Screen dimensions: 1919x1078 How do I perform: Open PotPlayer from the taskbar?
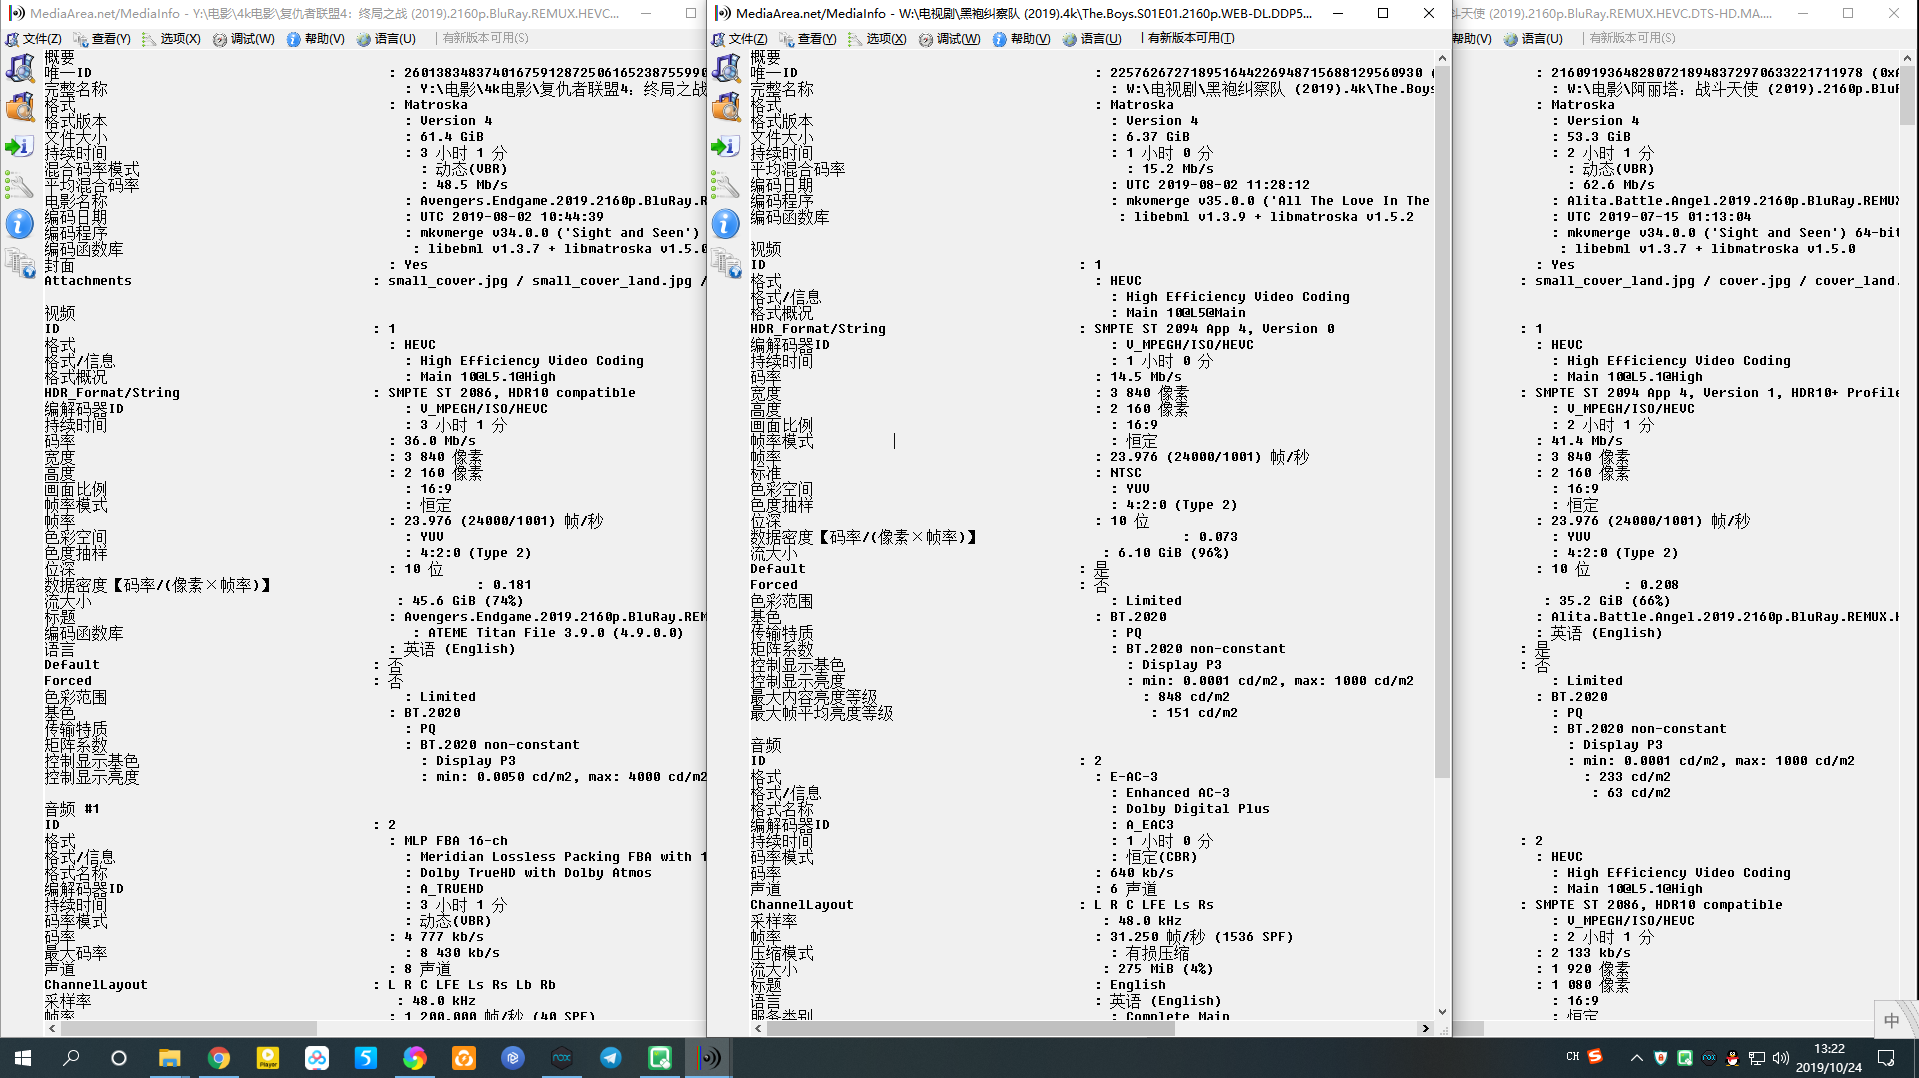point(267,1057)
